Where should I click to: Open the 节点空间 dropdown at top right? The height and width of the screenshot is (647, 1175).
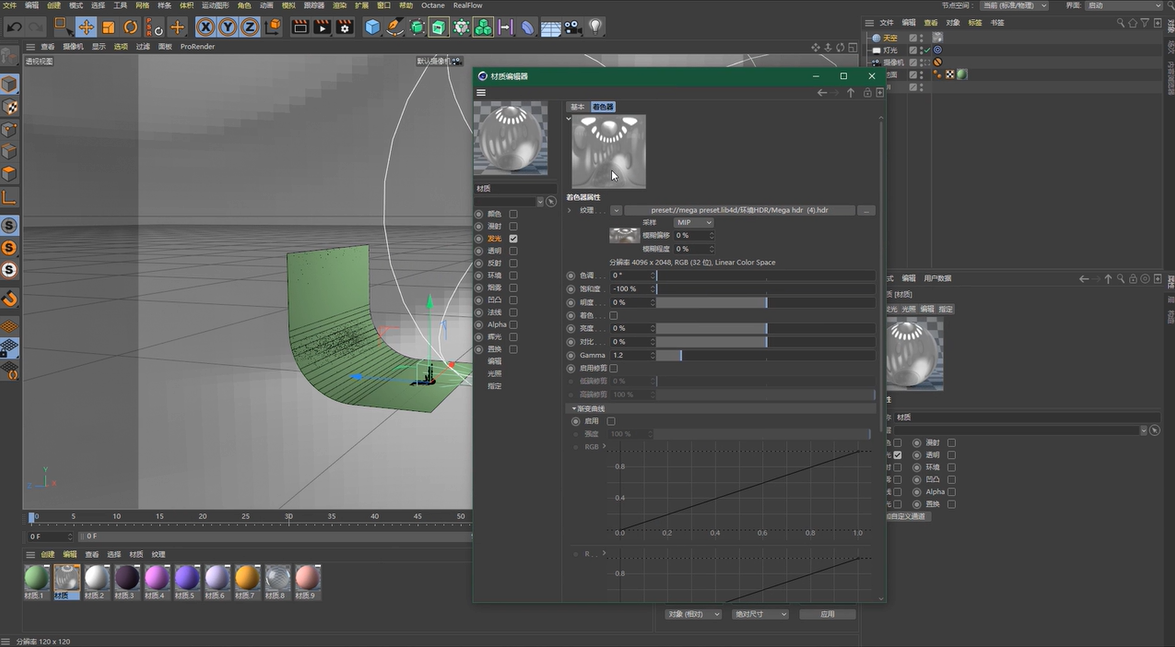point(1015,5)
